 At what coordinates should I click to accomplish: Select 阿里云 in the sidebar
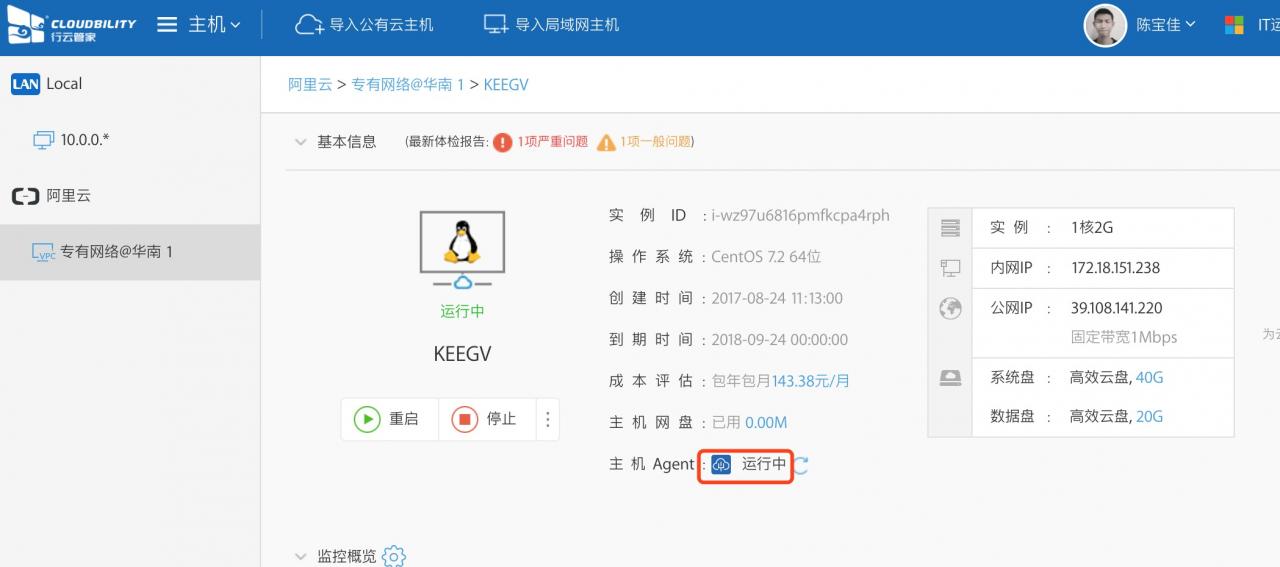tap(69, 196)
